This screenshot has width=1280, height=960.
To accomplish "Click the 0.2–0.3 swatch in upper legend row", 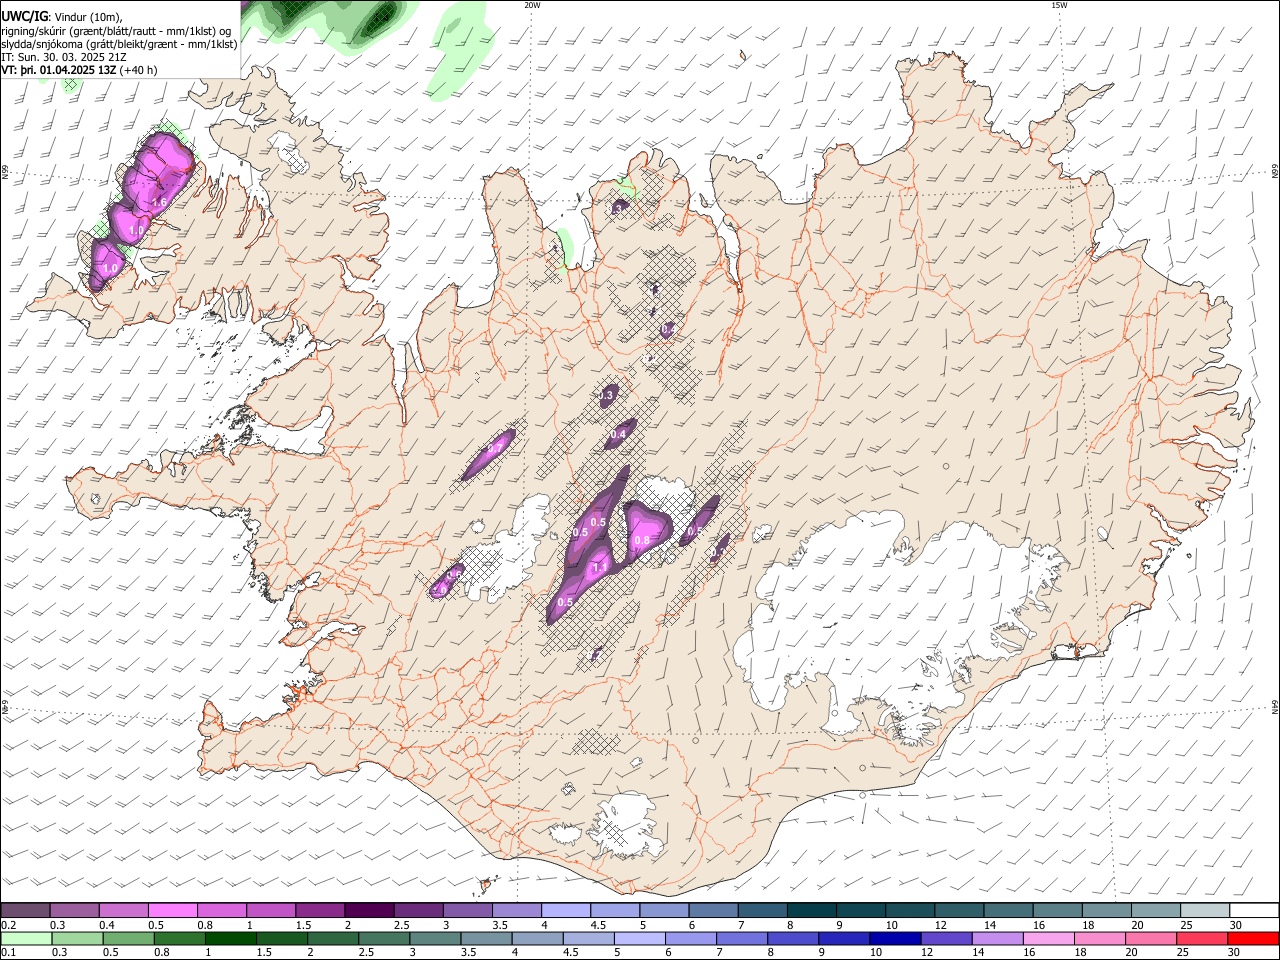I will tap(26, 910).
